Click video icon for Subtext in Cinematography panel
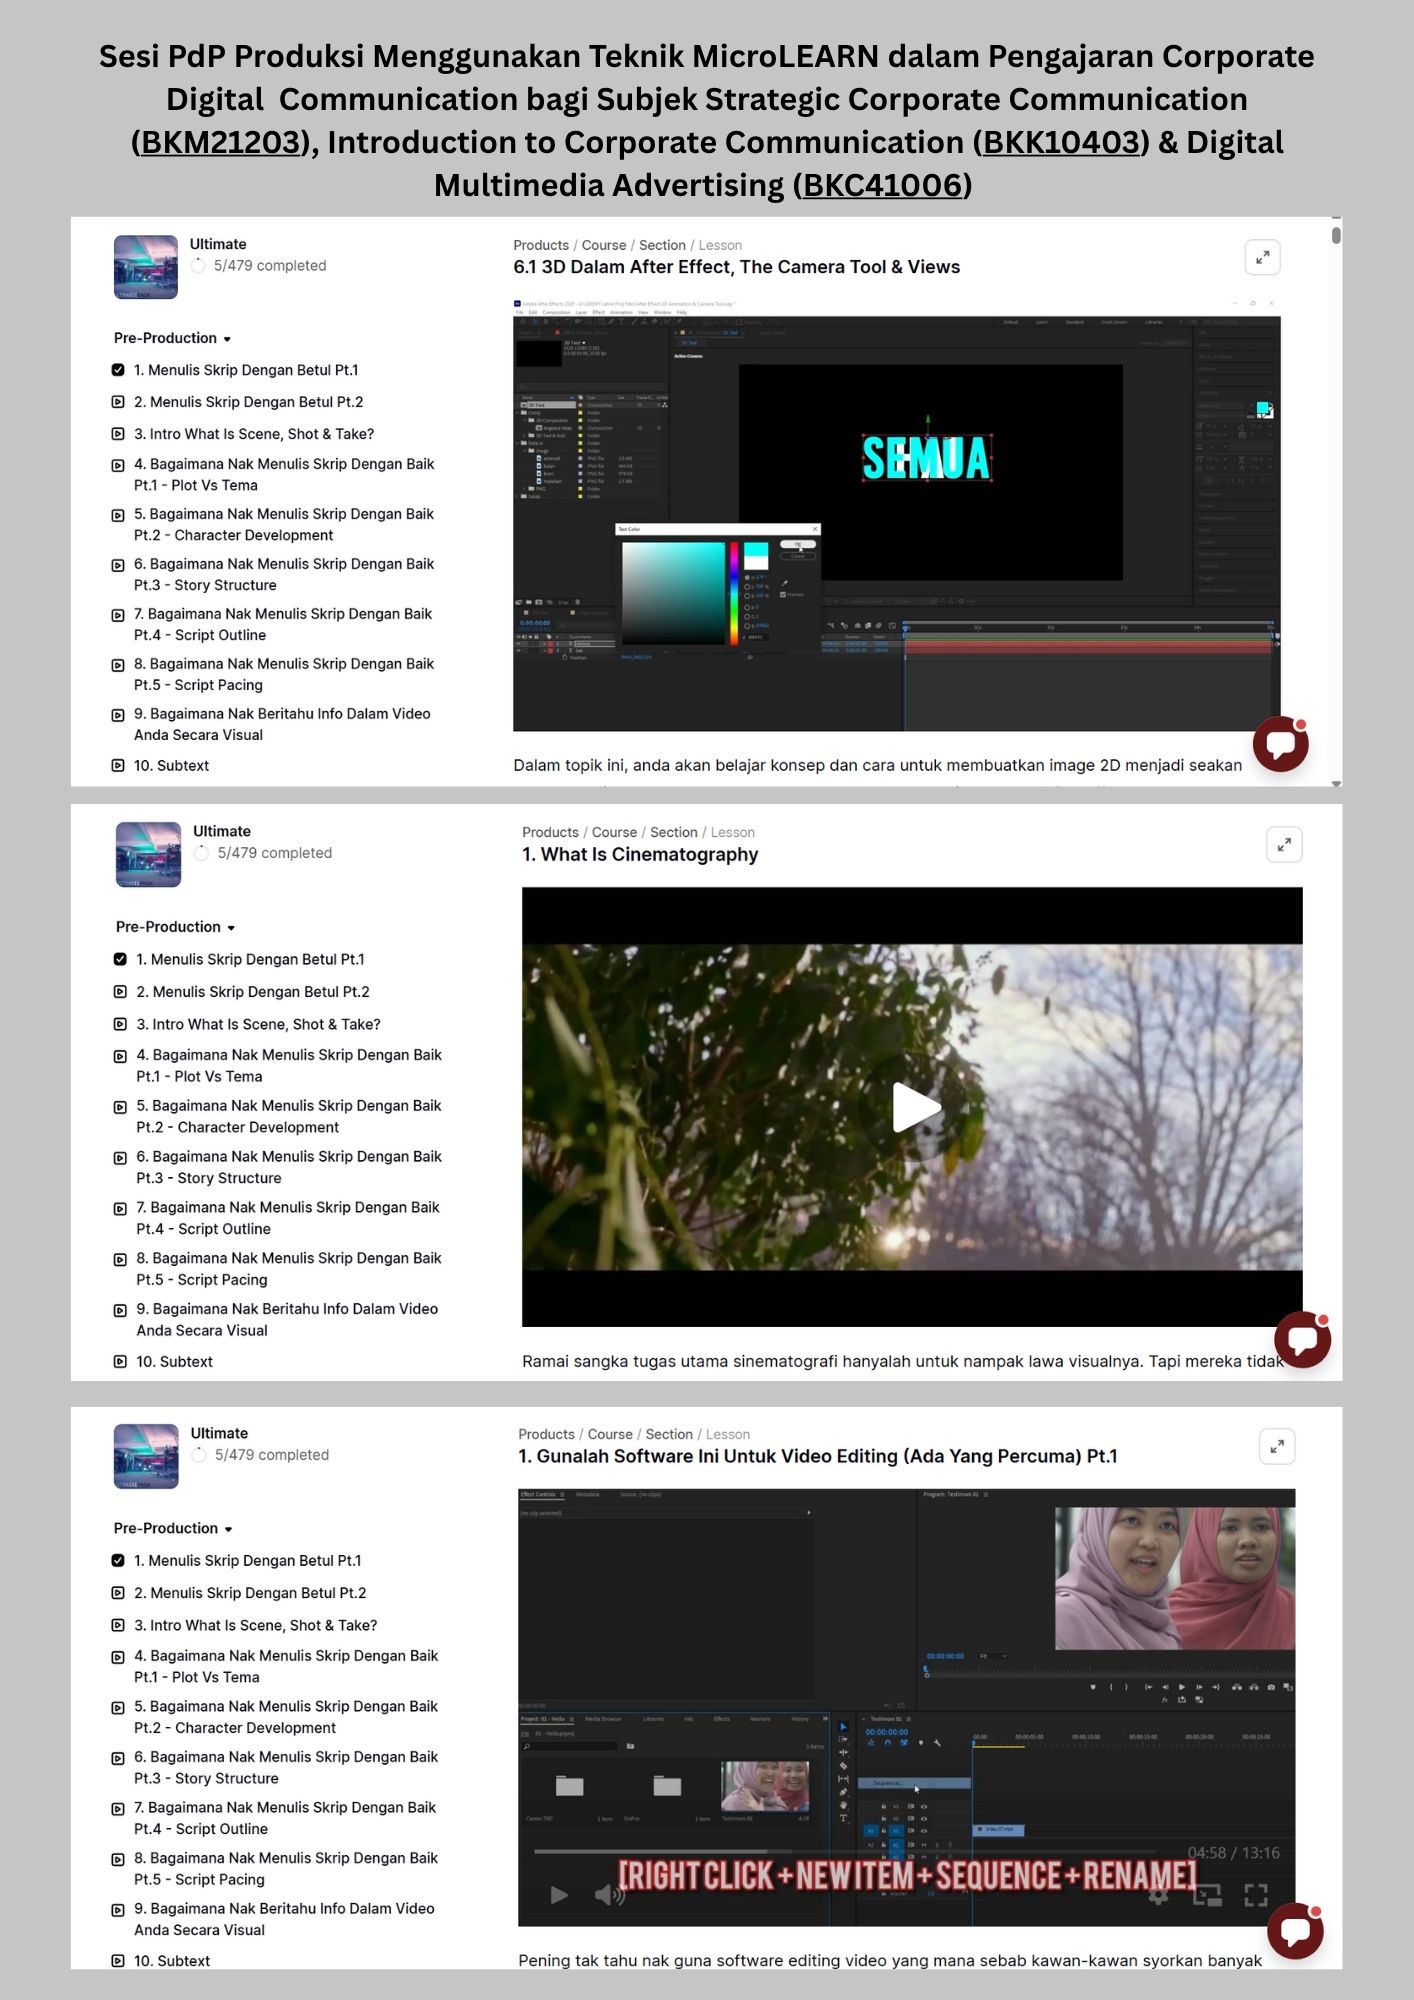The image size is (1414, 2000). tap(120, 1361)
